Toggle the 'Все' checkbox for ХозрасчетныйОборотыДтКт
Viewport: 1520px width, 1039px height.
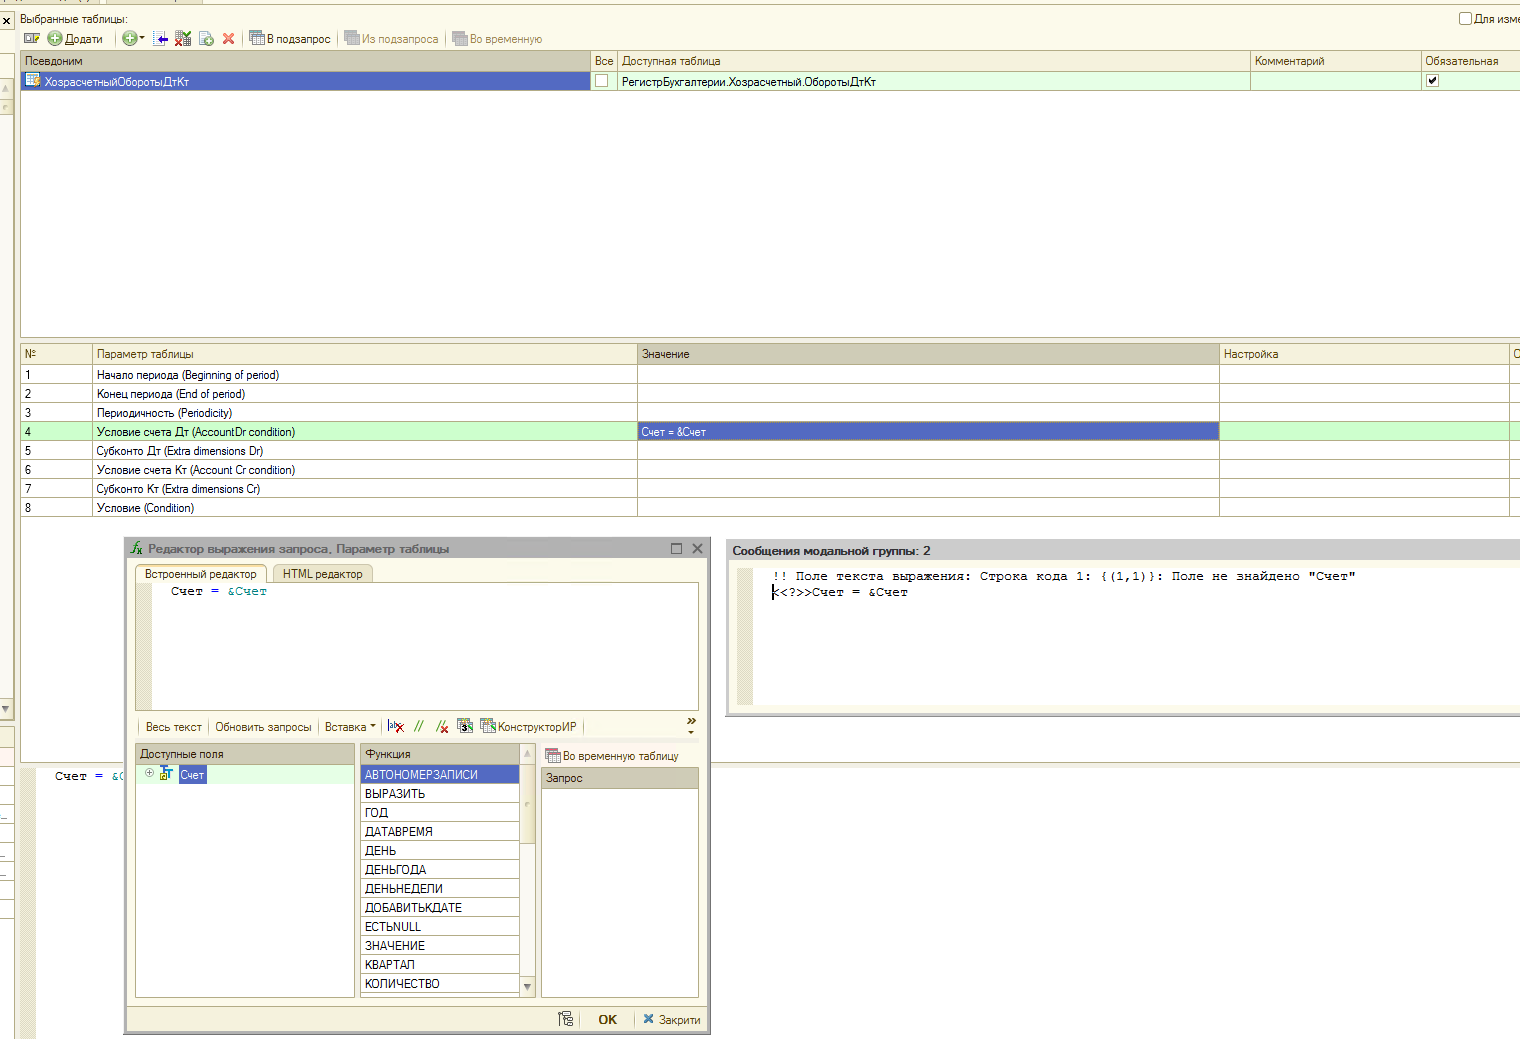coord(602,81)
